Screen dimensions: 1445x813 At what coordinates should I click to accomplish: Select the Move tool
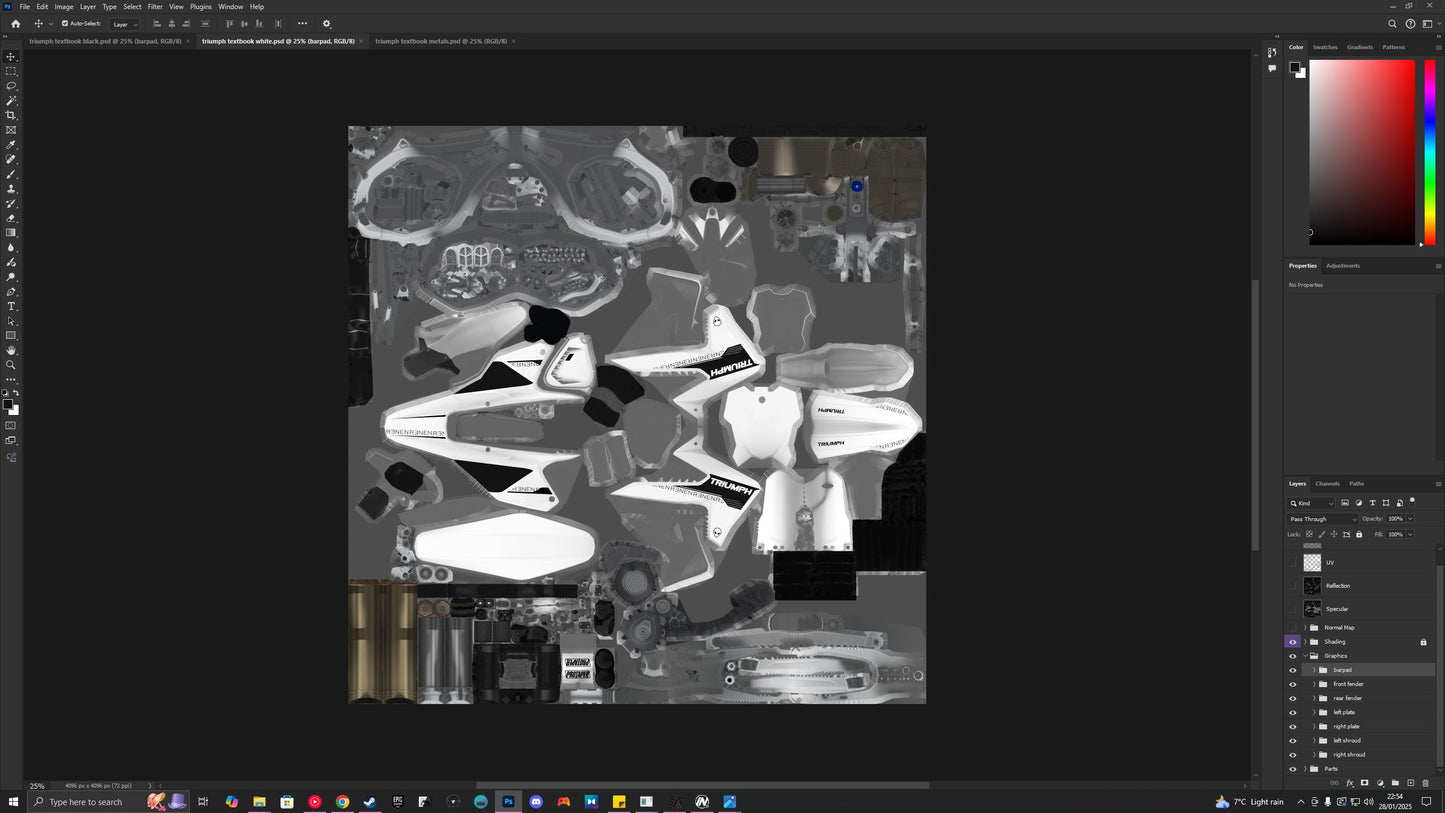click(x=11, y=57)
